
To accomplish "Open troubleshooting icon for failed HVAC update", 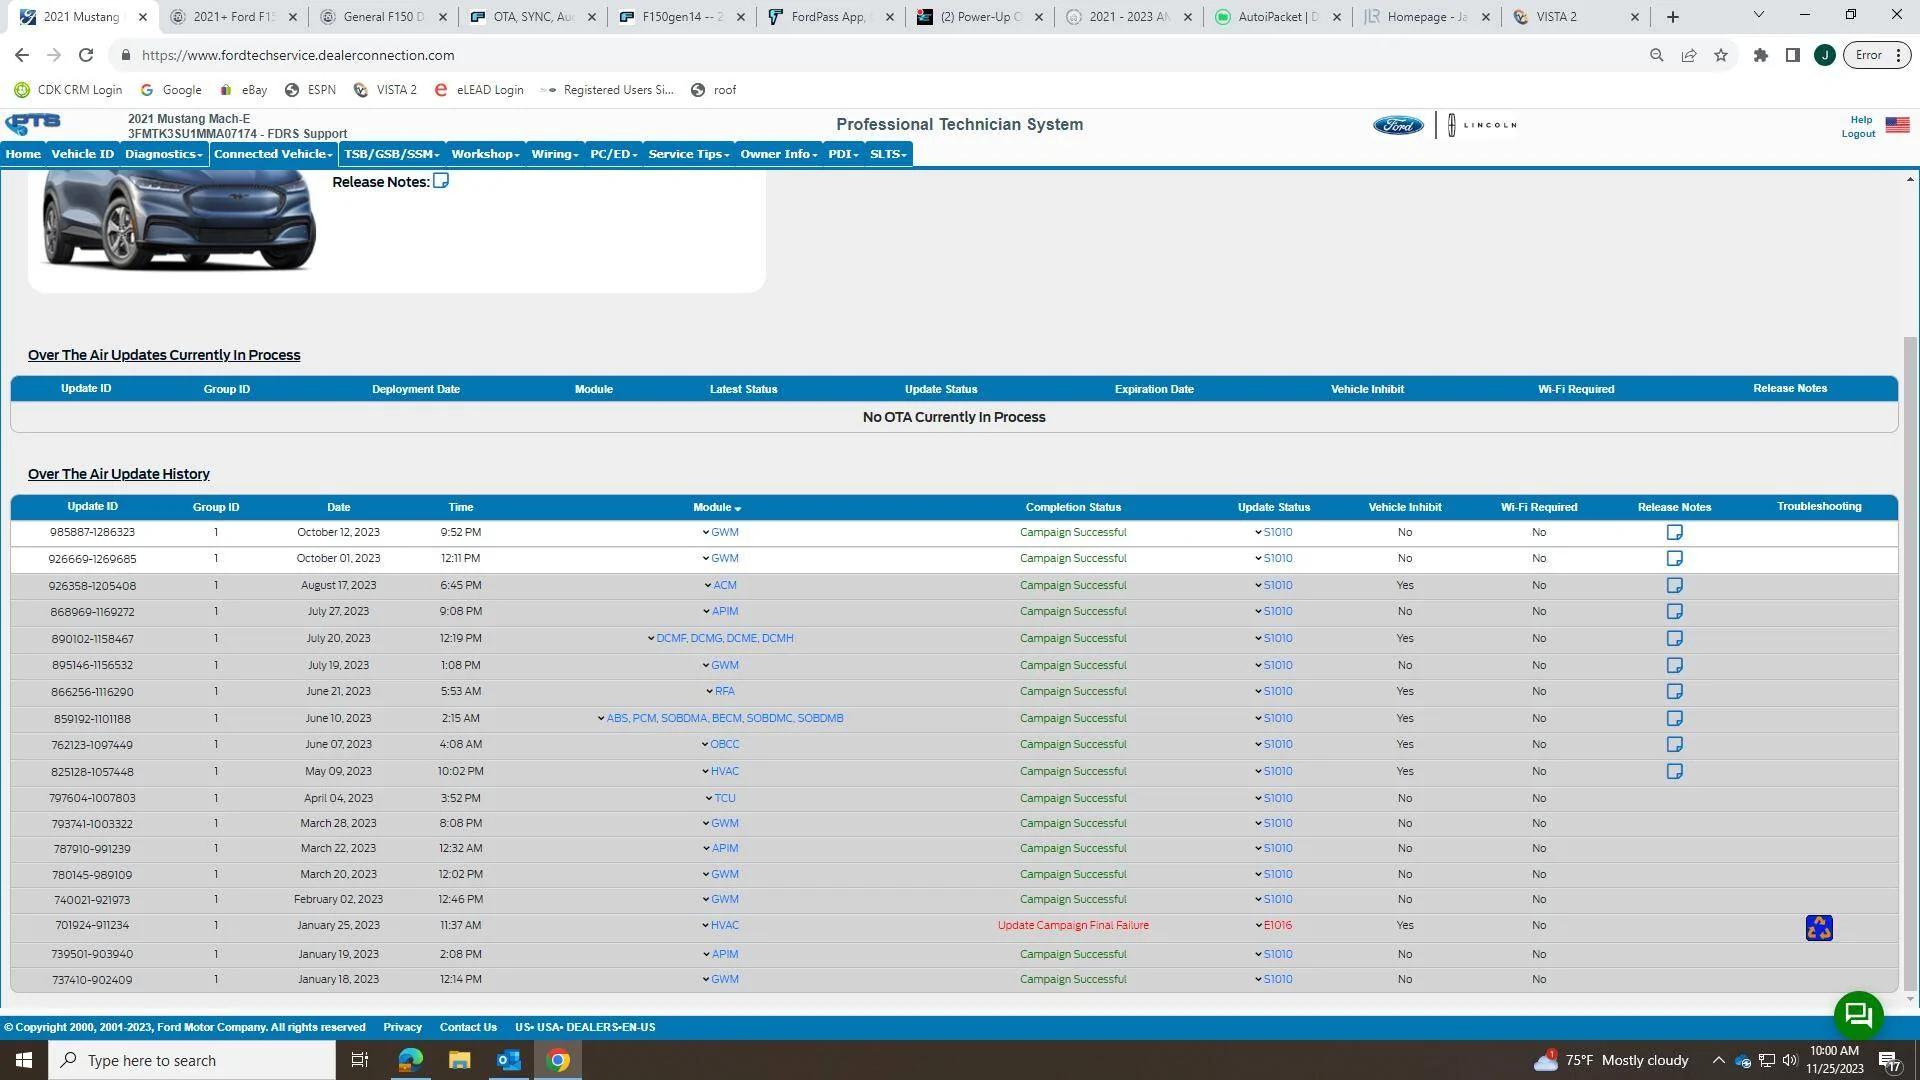I will pyautogui.click(x=1819, y=928).
